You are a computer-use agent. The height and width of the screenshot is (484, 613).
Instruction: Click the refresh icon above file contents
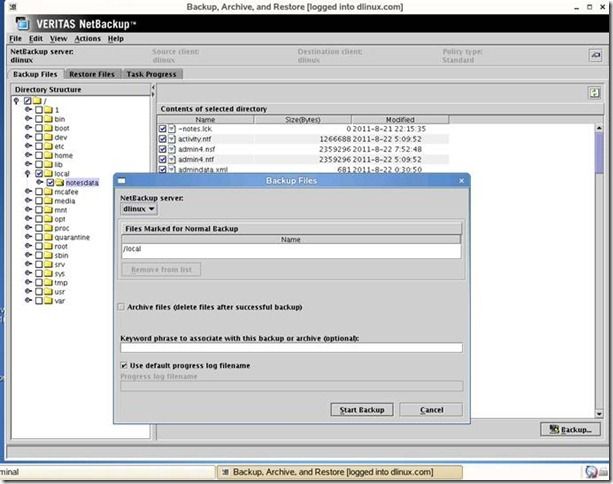[594, 93]
